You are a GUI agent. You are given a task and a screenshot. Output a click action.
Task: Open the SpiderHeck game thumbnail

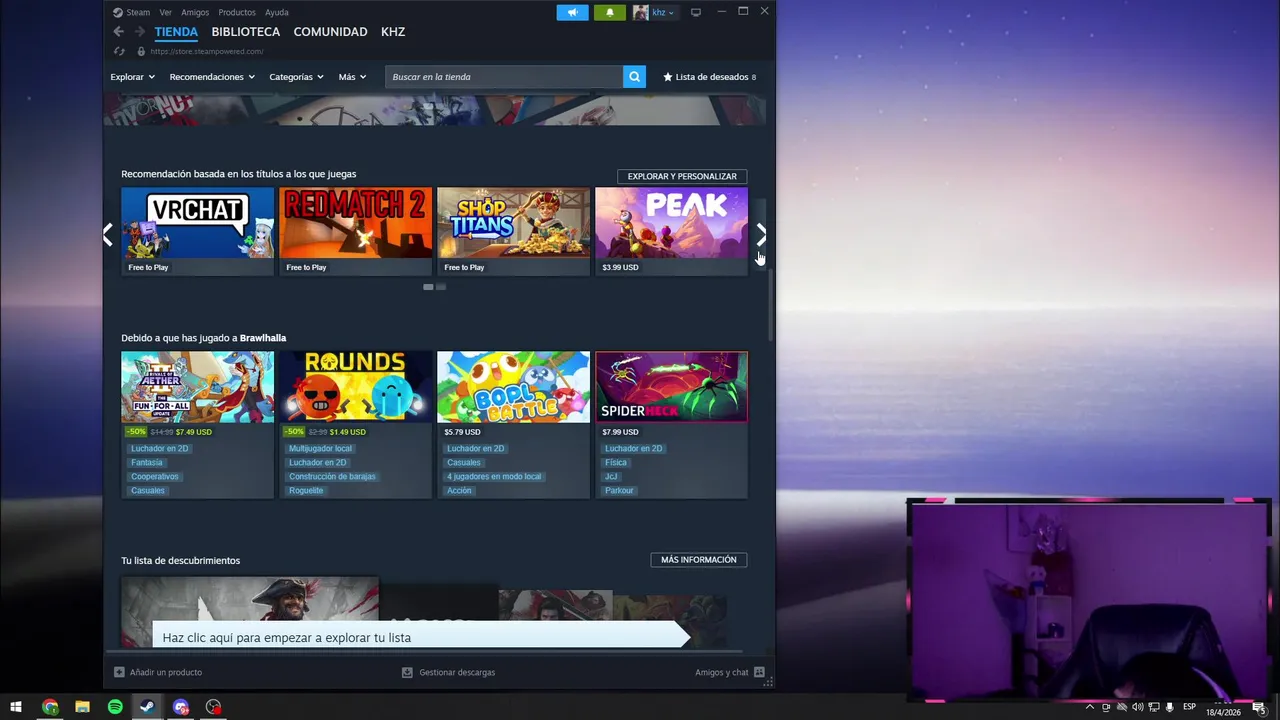[x=671, y=387]
